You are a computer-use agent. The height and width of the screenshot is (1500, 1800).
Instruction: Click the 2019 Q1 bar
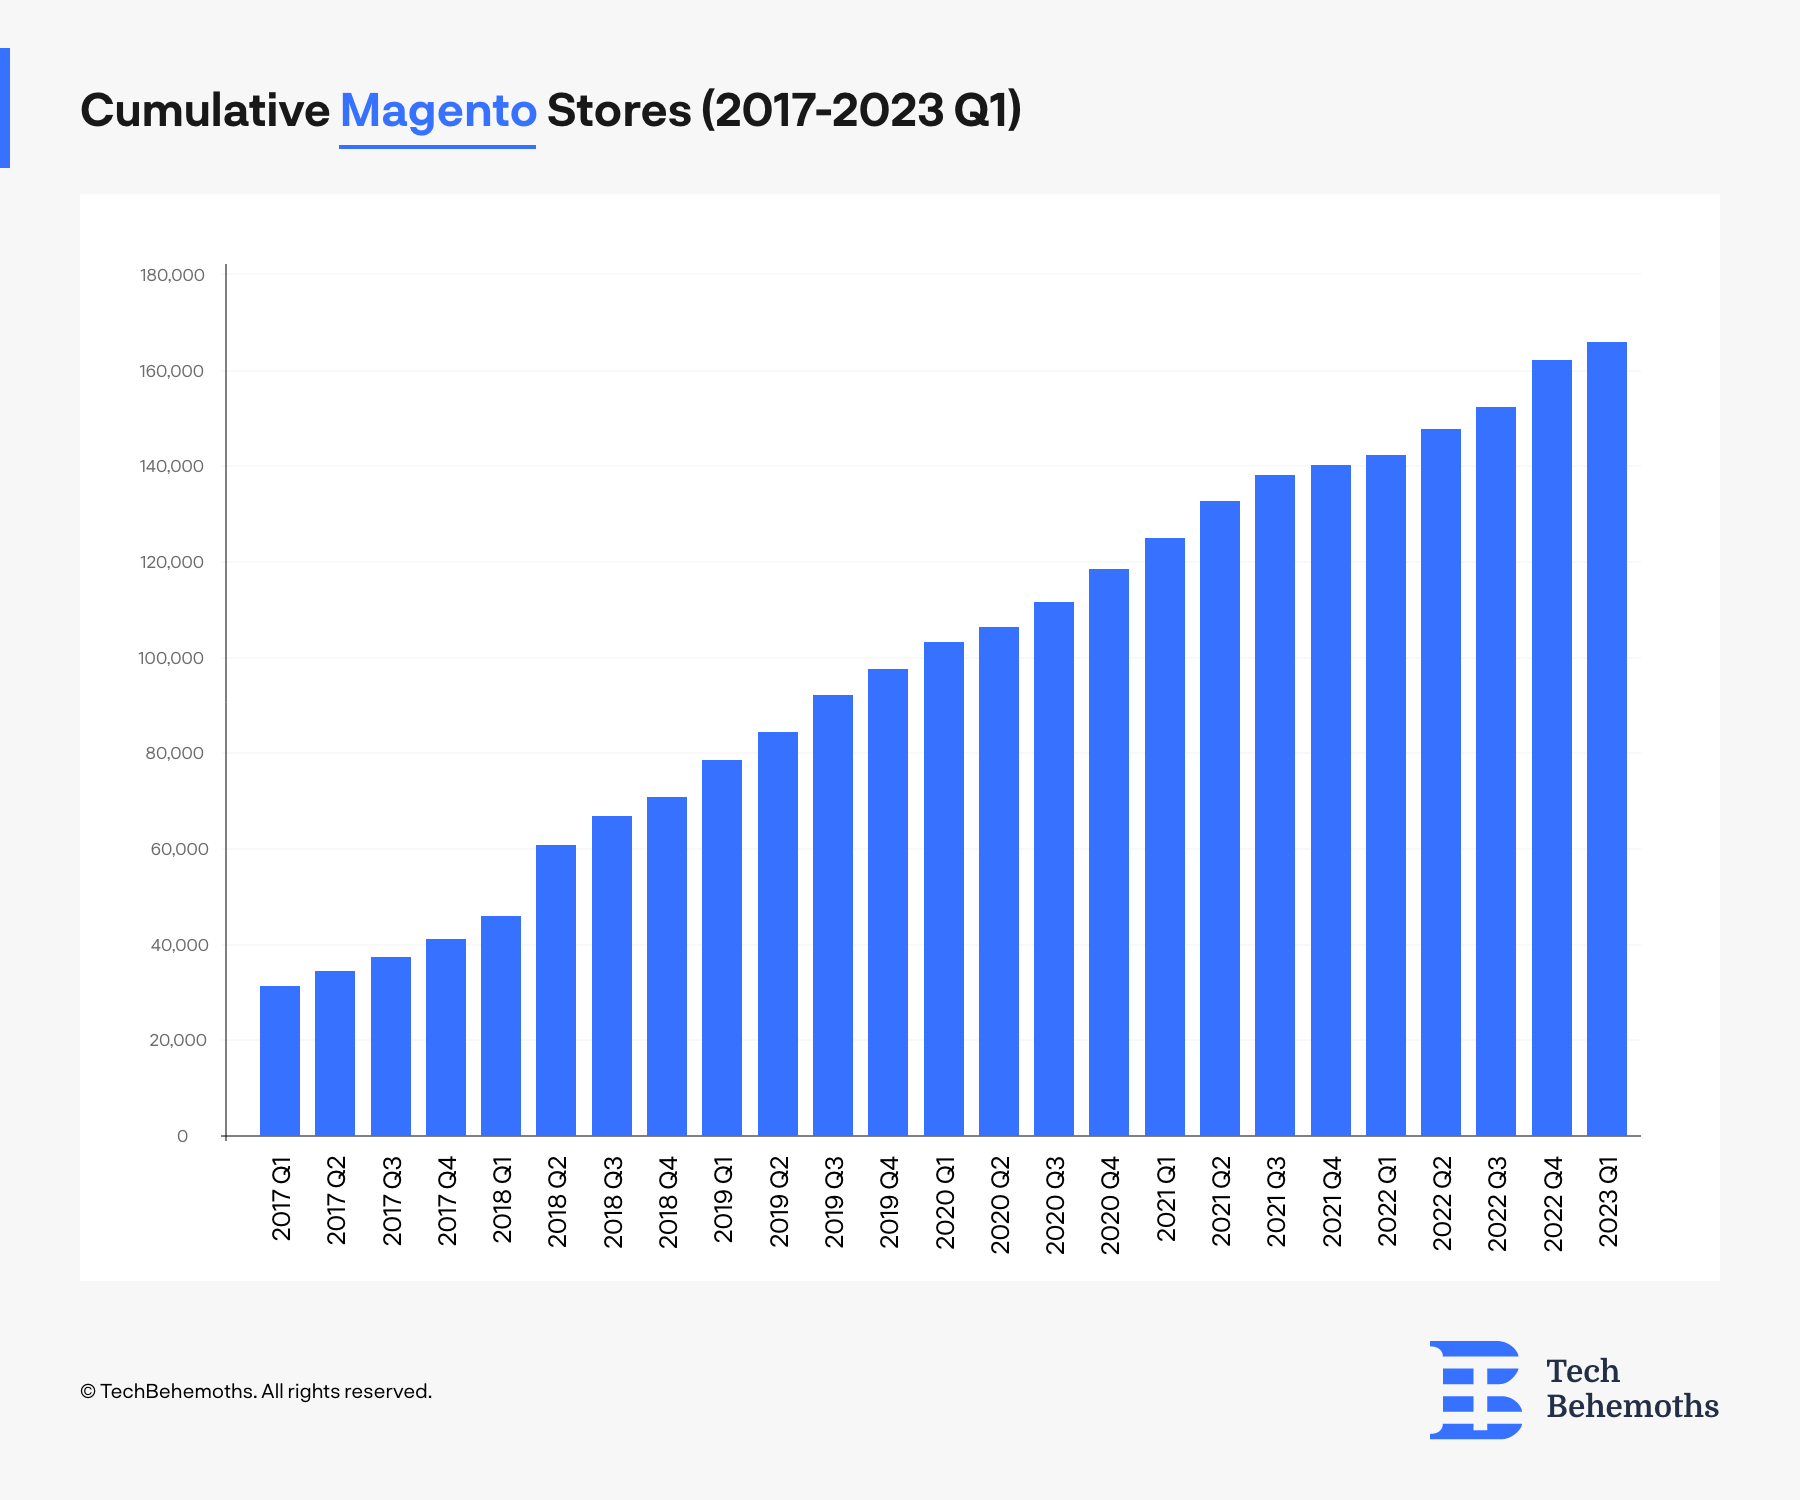(x=722, y=948)
